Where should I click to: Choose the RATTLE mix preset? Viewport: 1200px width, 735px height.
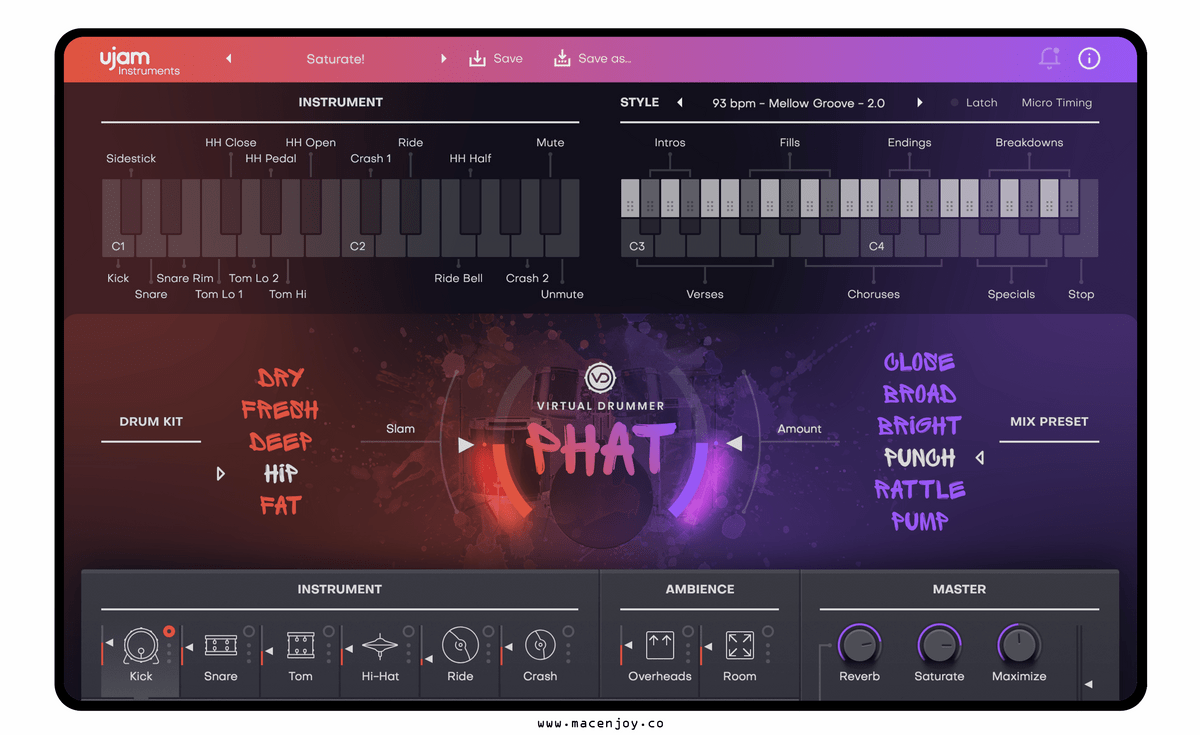tap(919, 490)
